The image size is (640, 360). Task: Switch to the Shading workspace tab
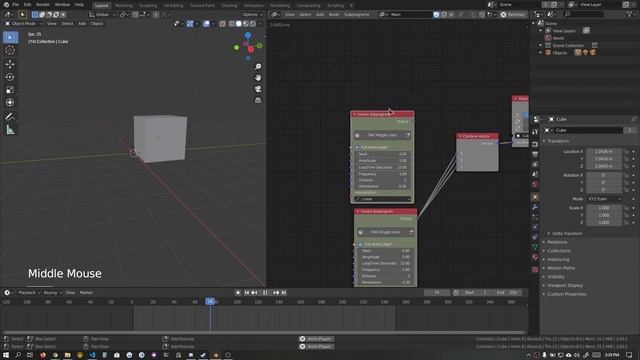229,5
